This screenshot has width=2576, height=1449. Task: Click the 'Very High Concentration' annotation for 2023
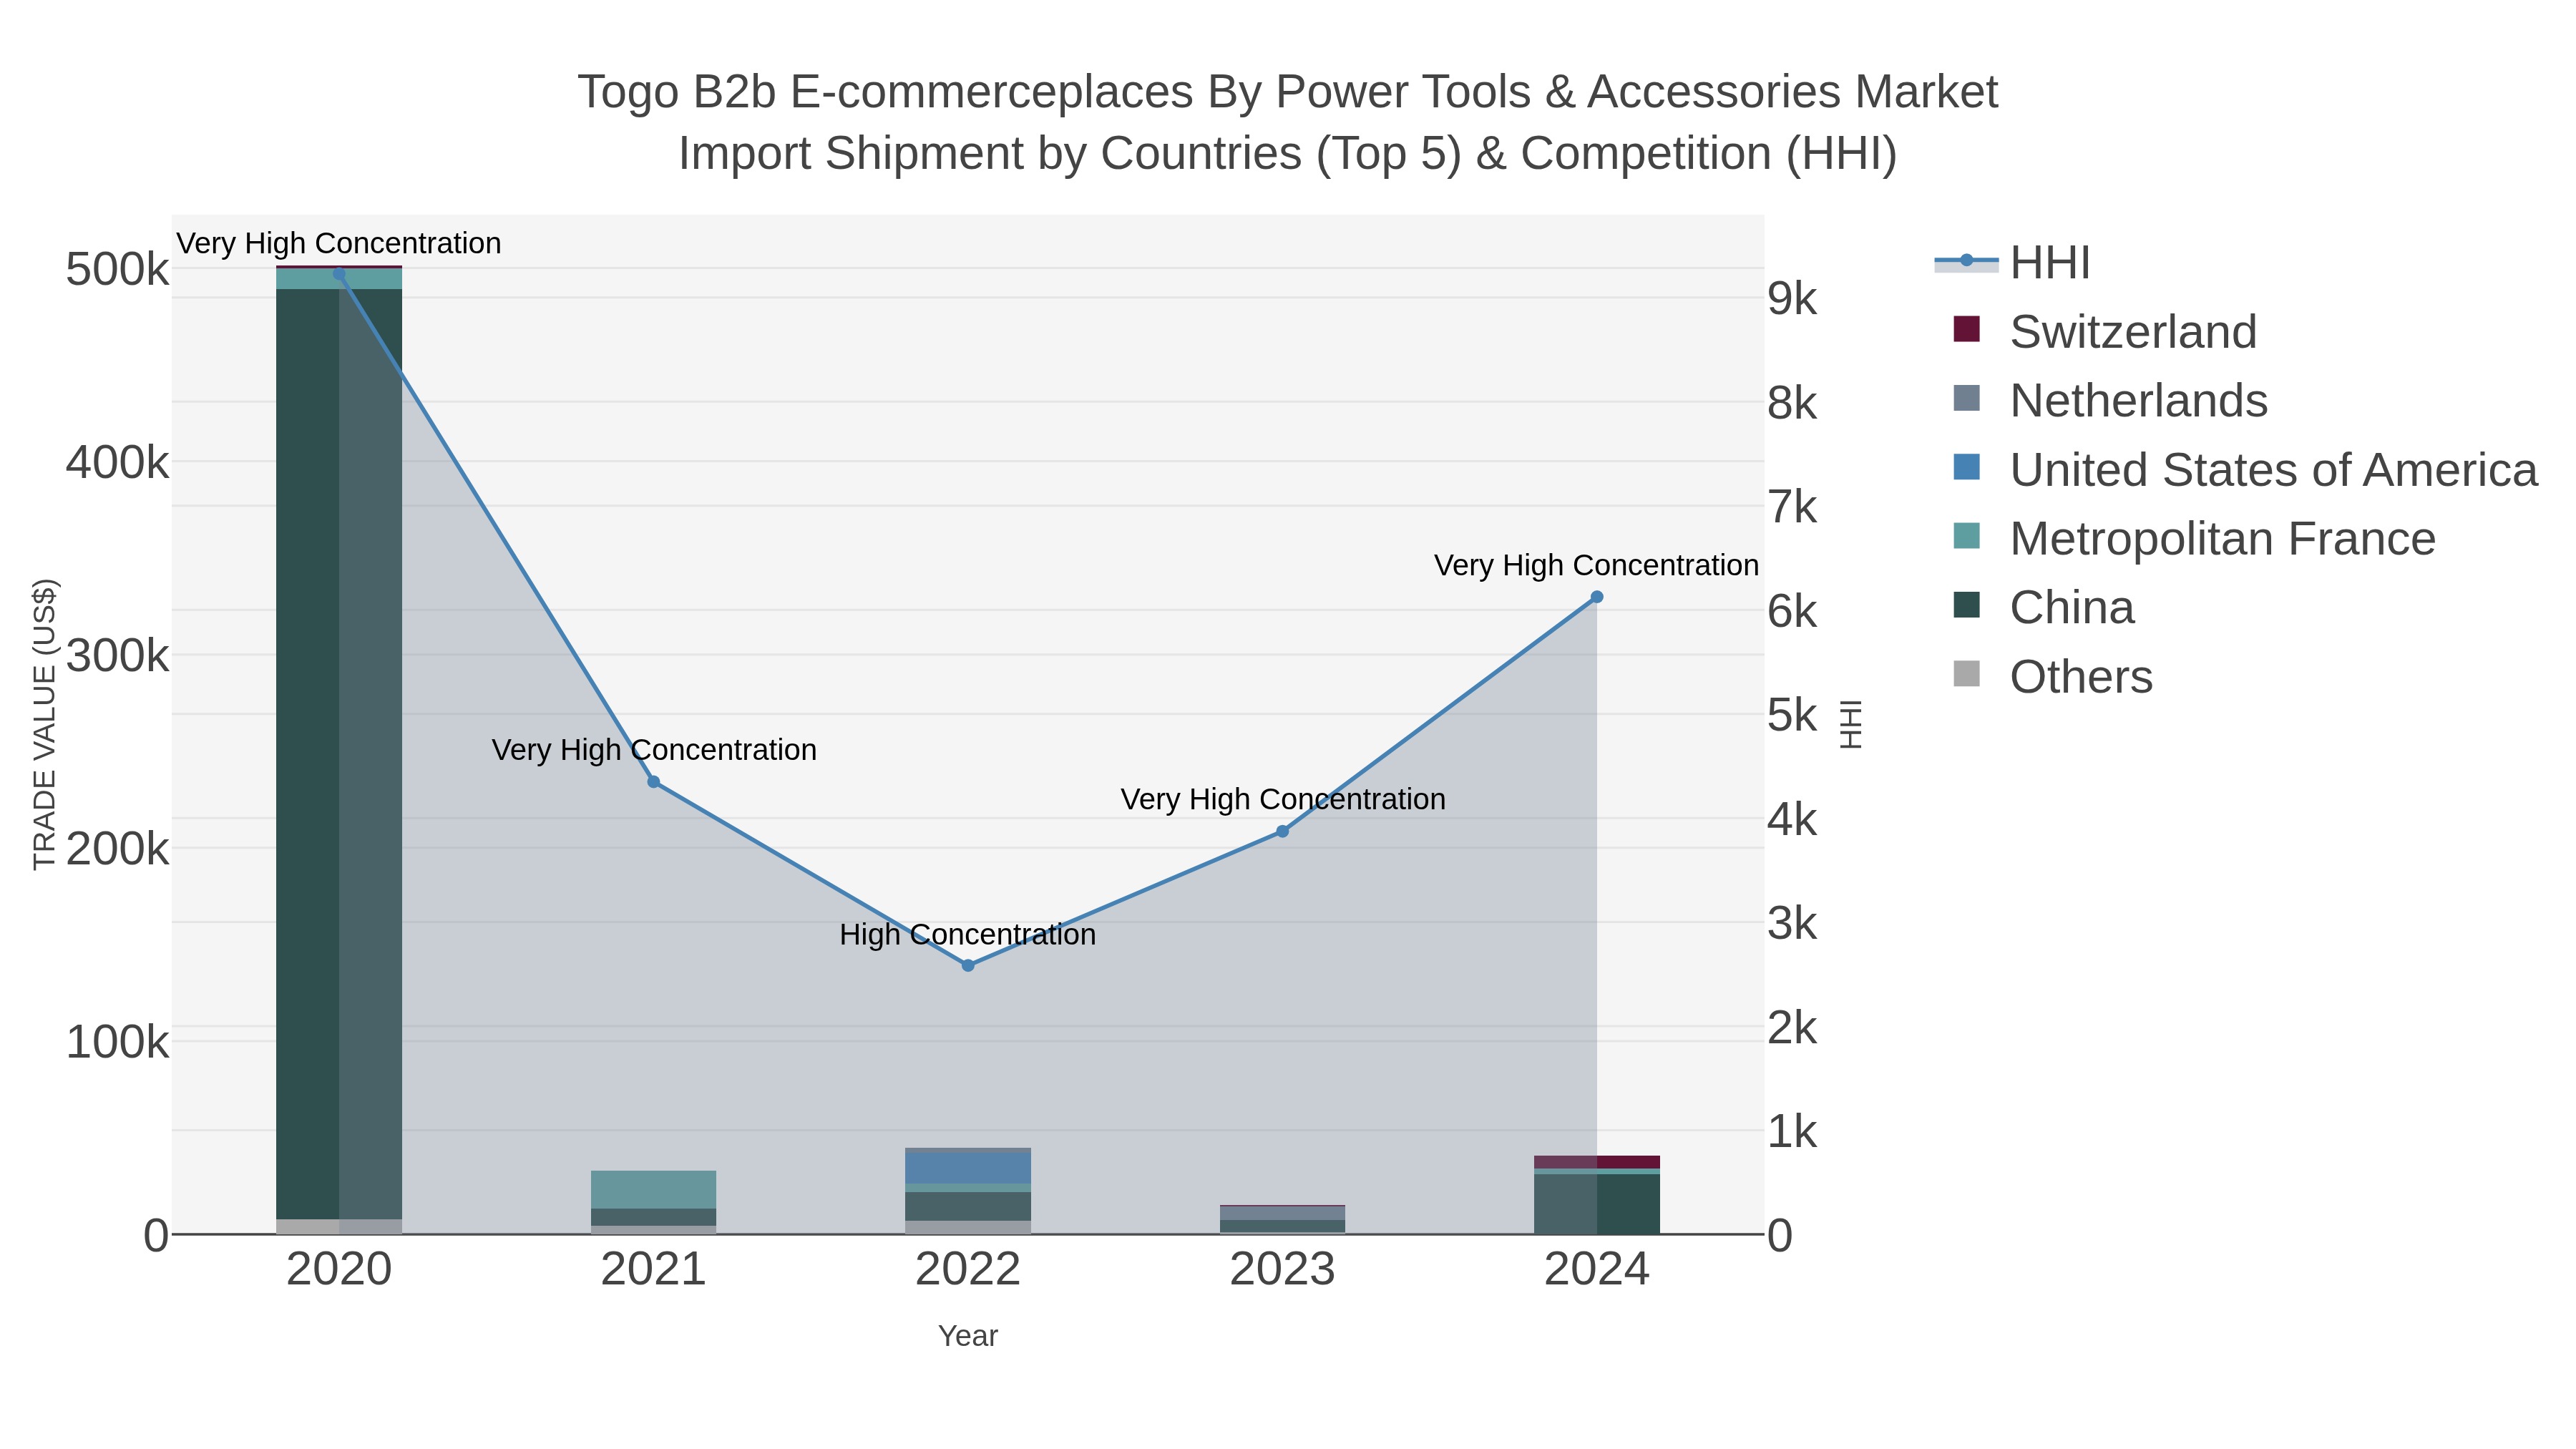[1283, 799]
